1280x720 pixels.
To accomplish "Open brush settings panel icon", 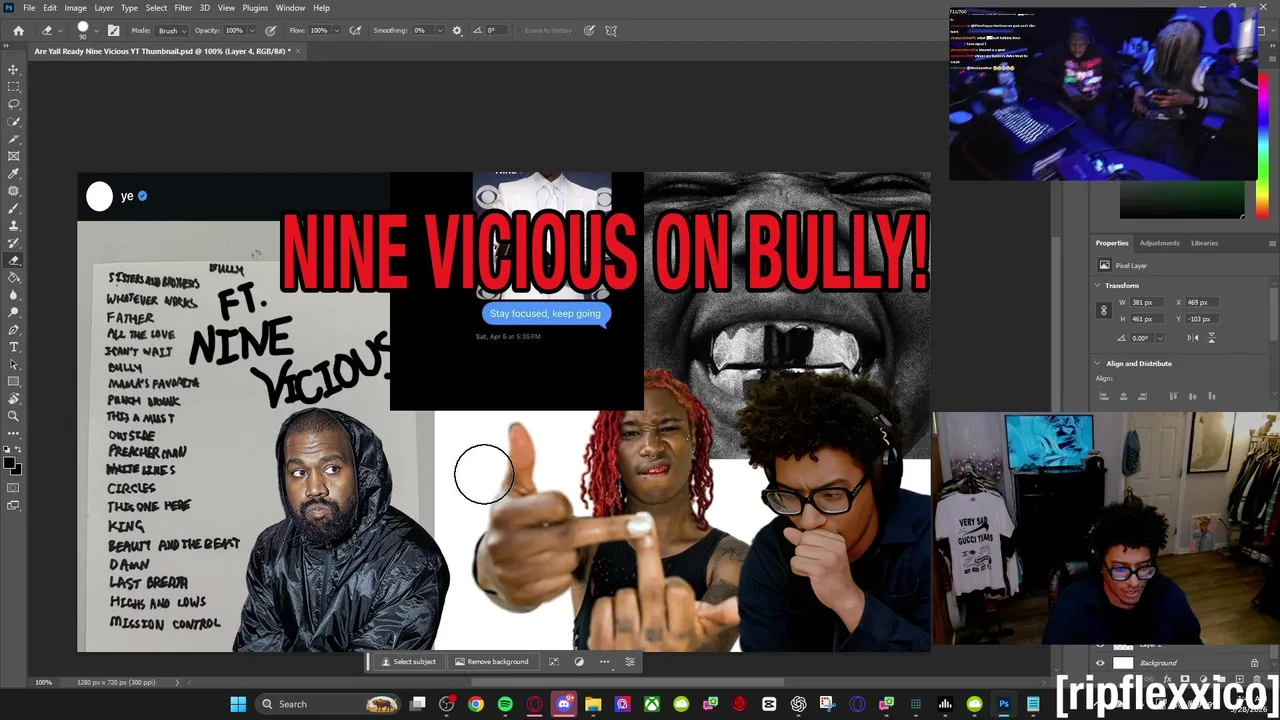I will pyautogui.click(x=113, y=30).
